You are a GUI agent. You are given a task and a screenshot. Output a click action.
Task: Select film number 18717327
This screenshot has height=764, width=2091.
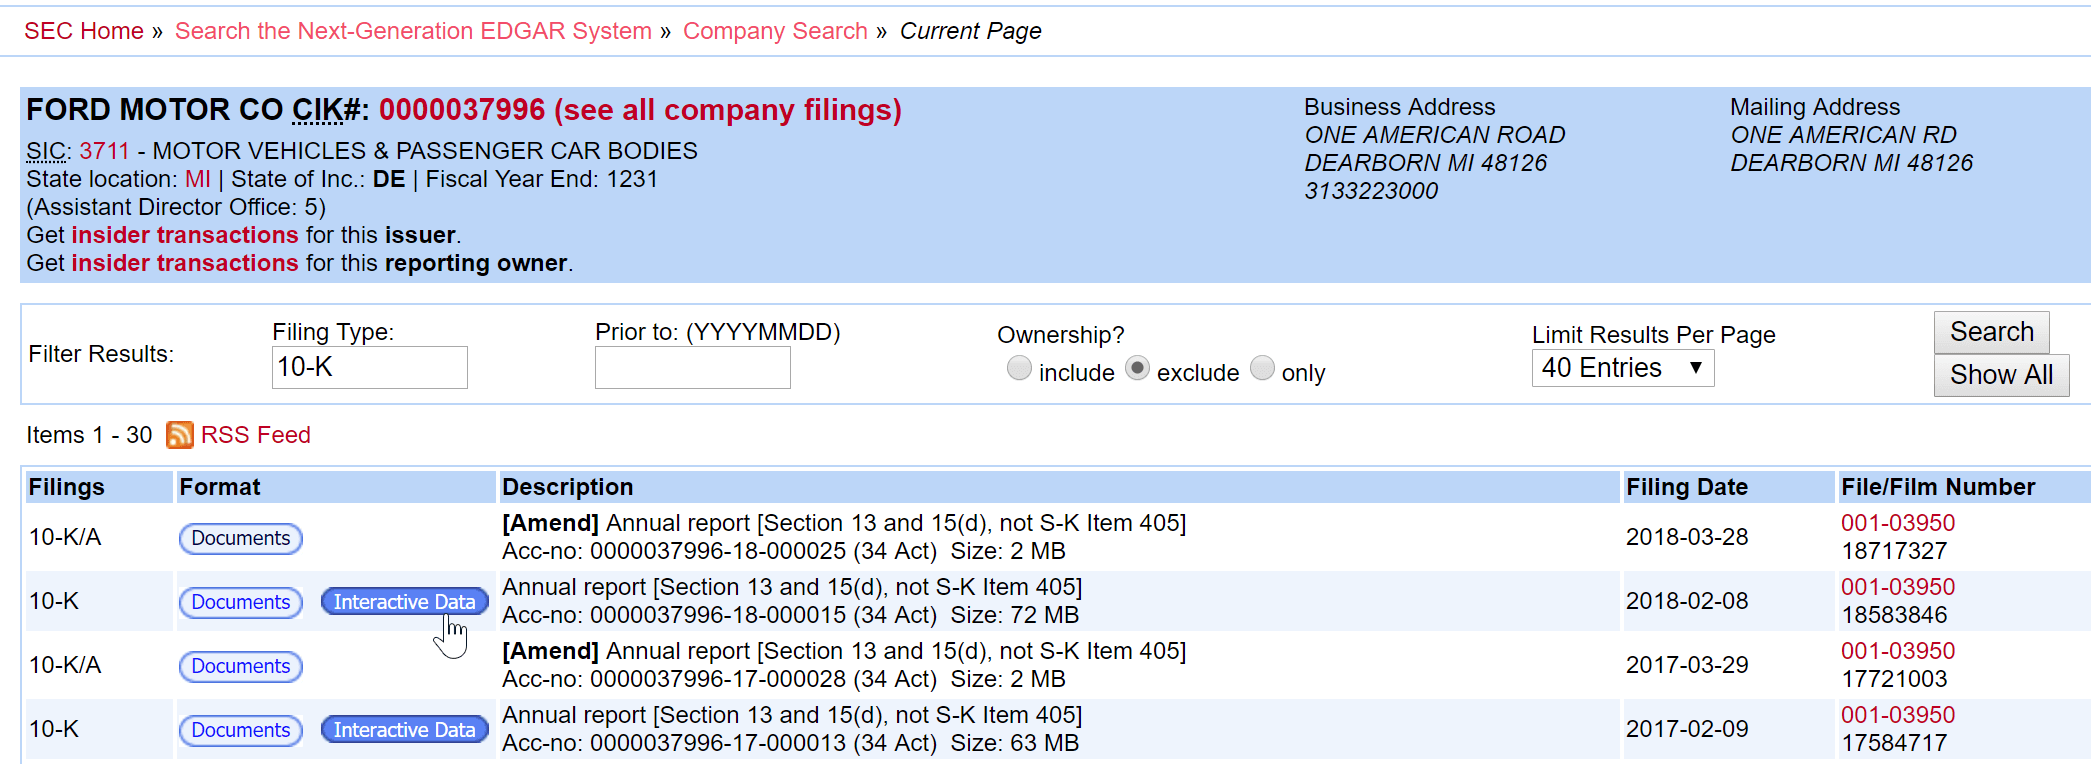point(1894,551)
